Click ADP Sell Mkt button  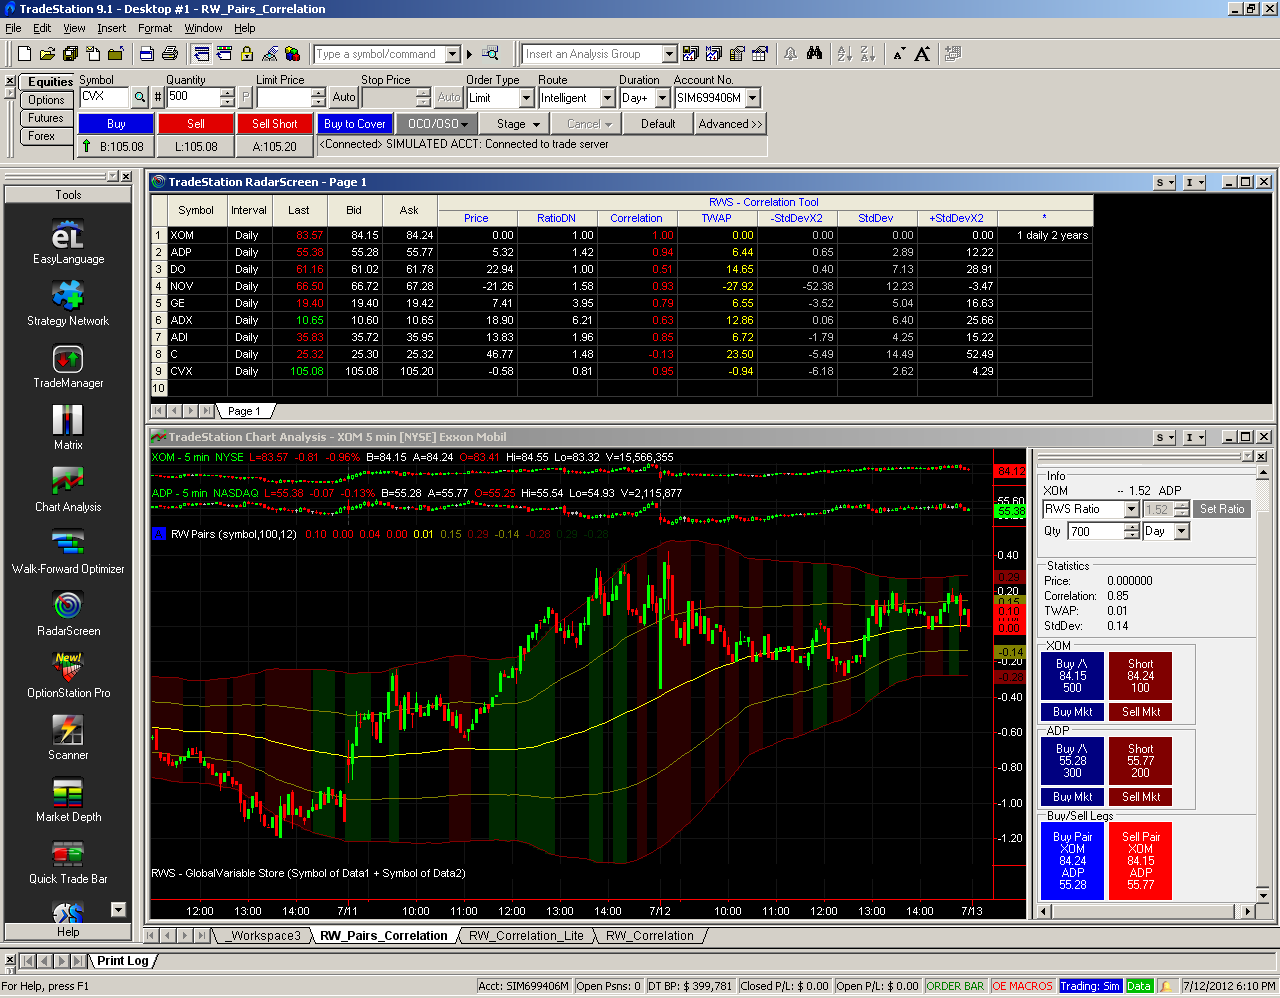click(x=1141, y=797)
